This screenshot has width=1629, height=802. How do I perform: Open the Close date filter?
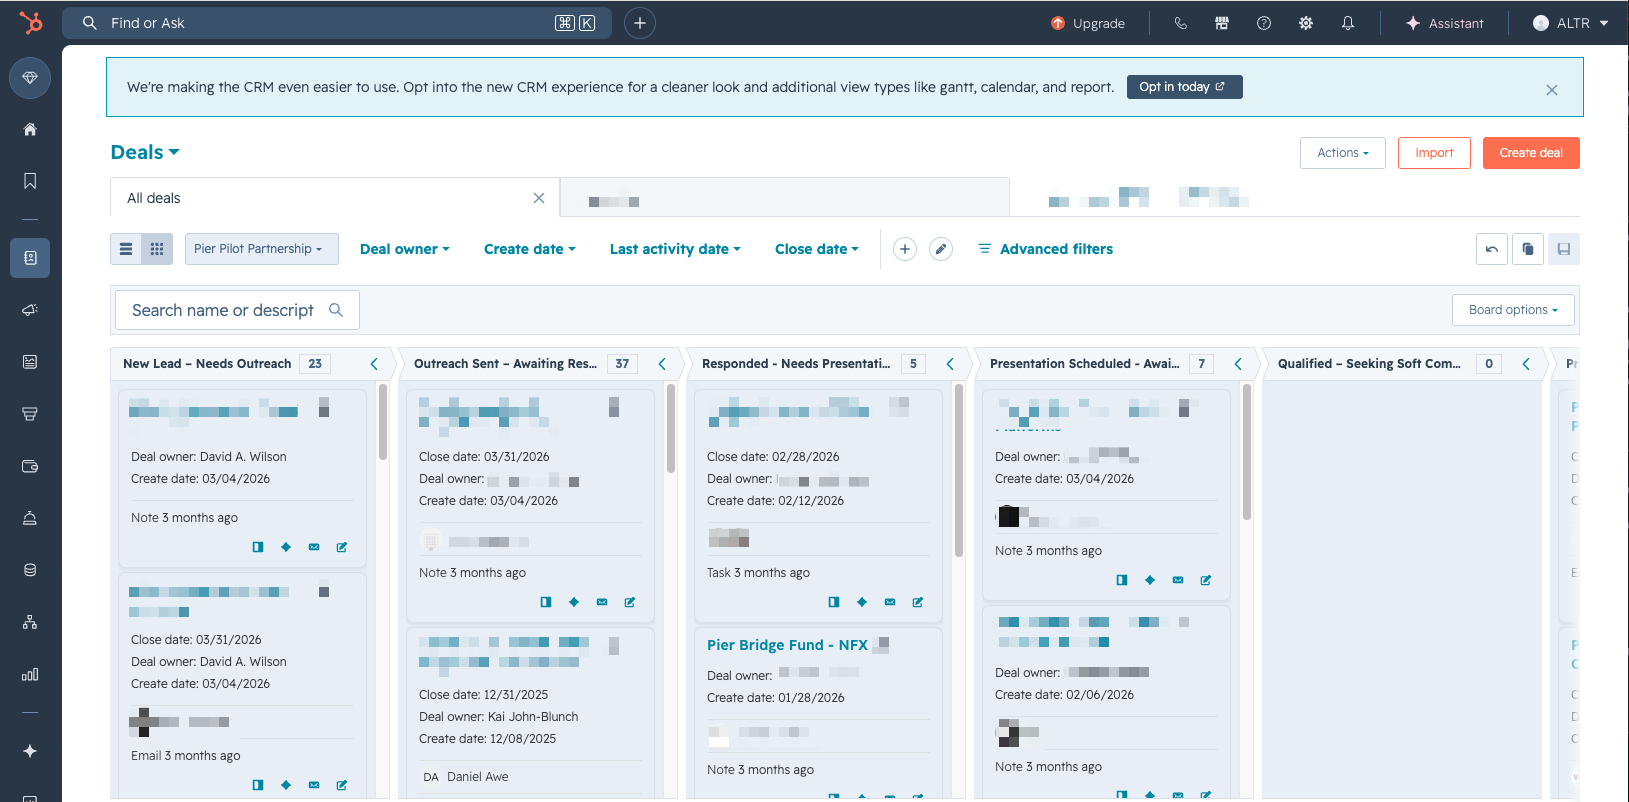(x=817, y=249)
